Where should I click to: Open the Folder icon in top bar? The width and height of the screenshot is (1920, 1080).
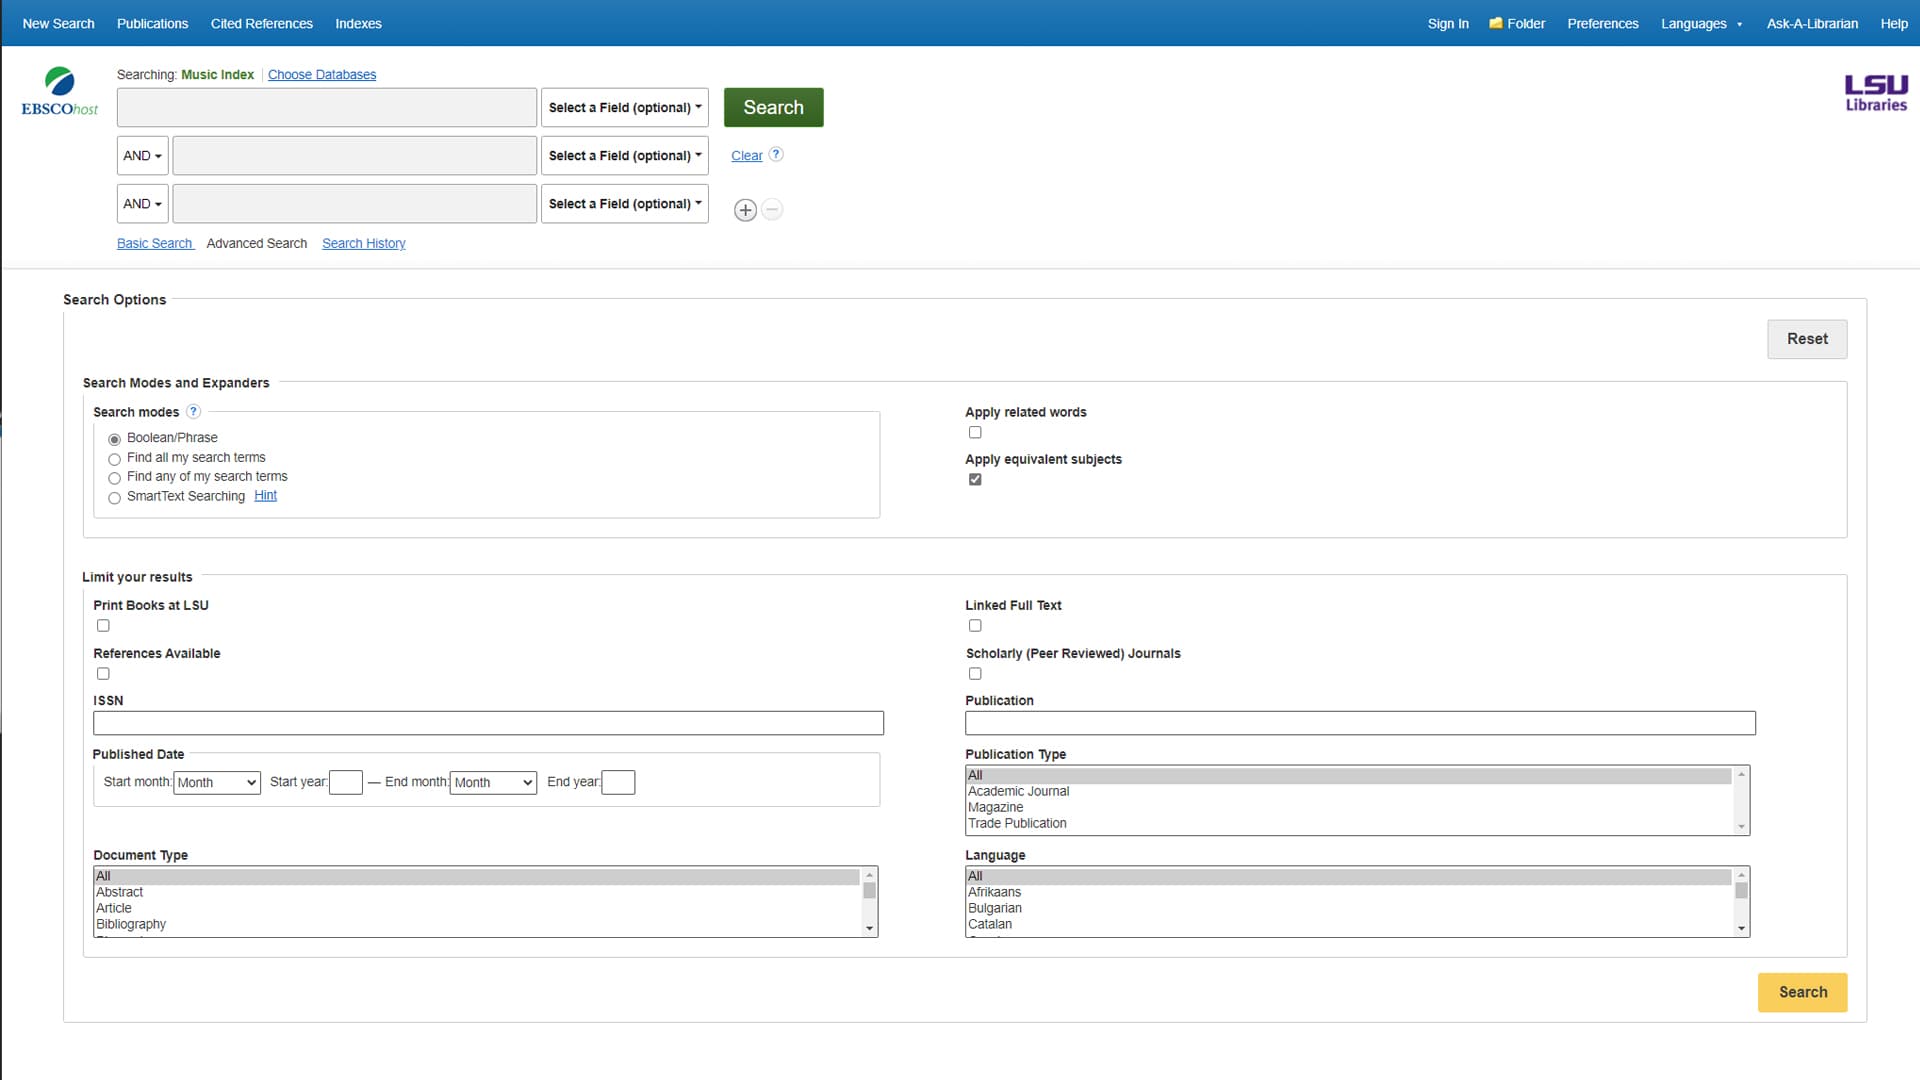[1496, 23]
